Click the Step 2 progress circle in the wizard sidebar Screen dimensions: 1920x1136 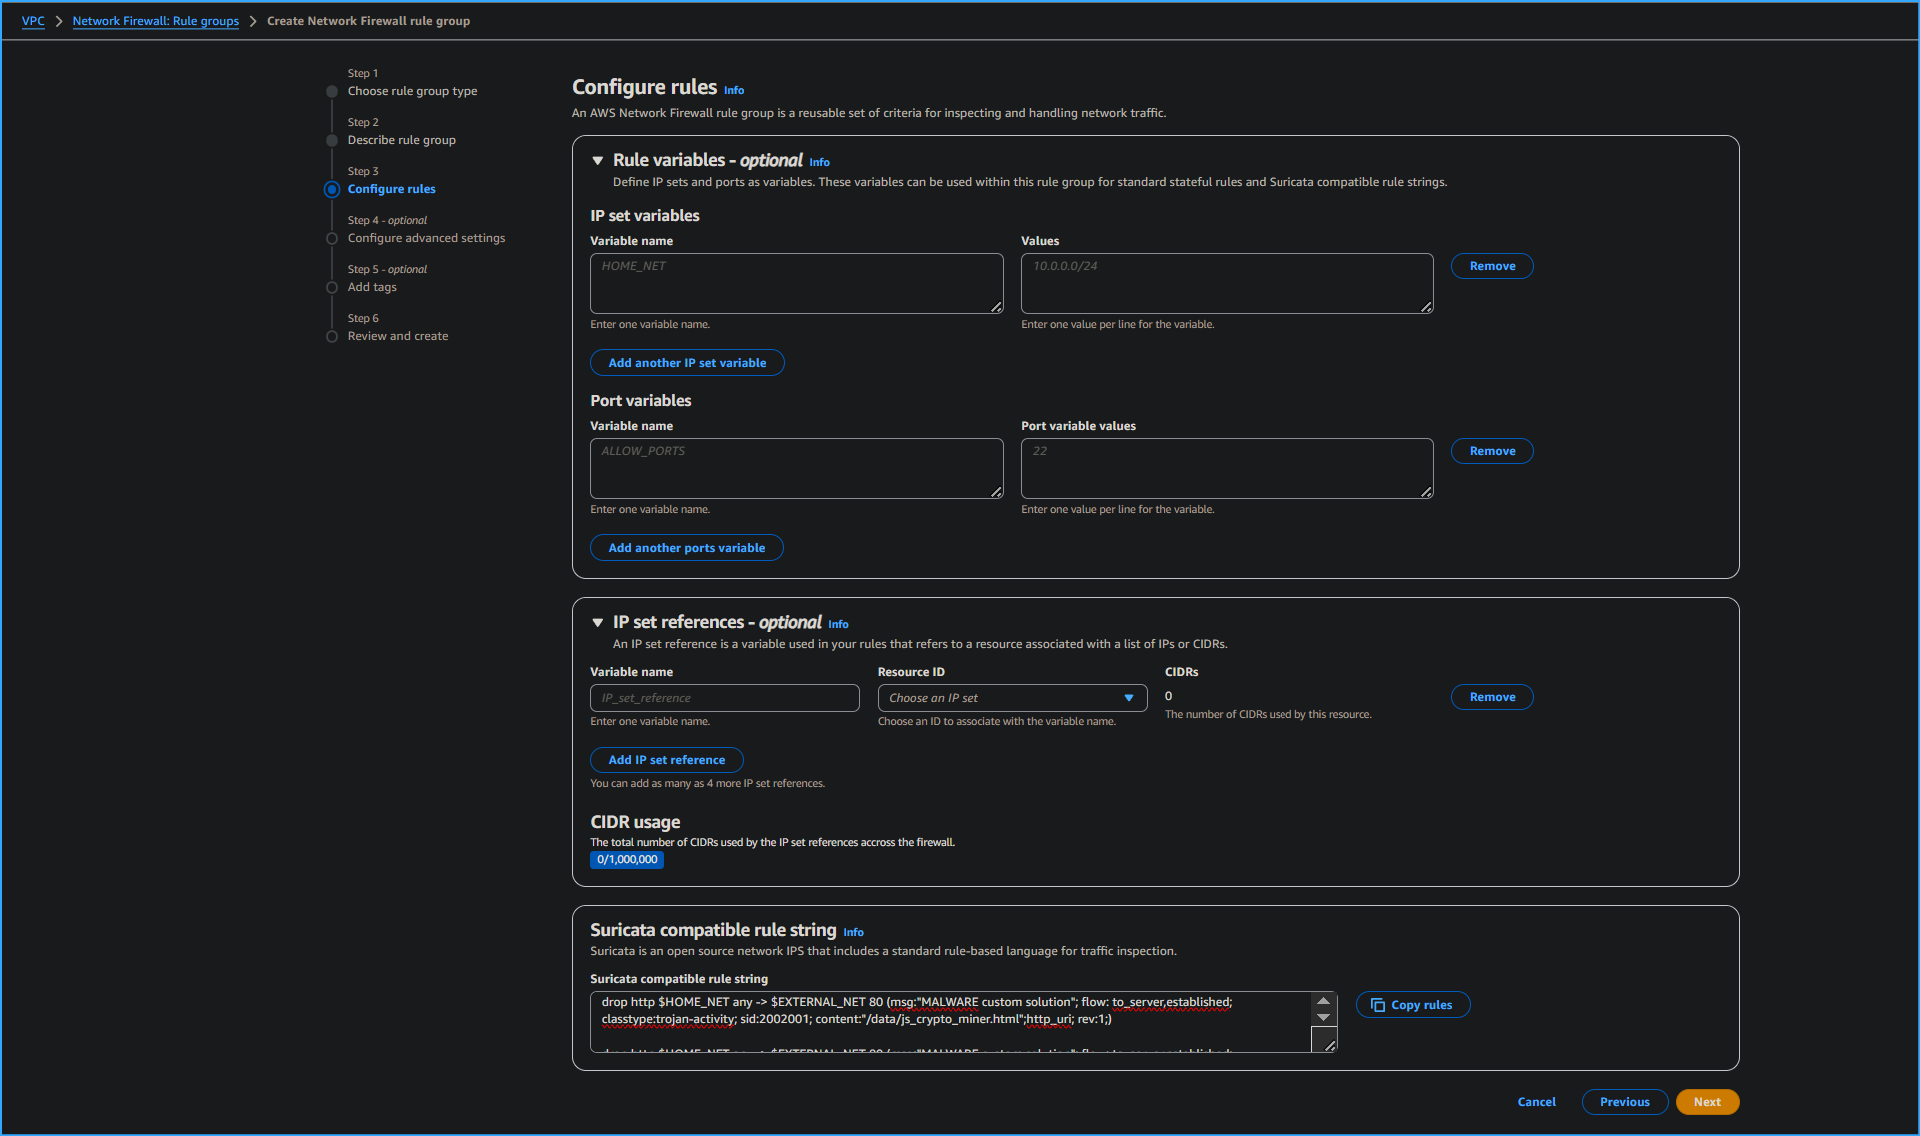331,140
